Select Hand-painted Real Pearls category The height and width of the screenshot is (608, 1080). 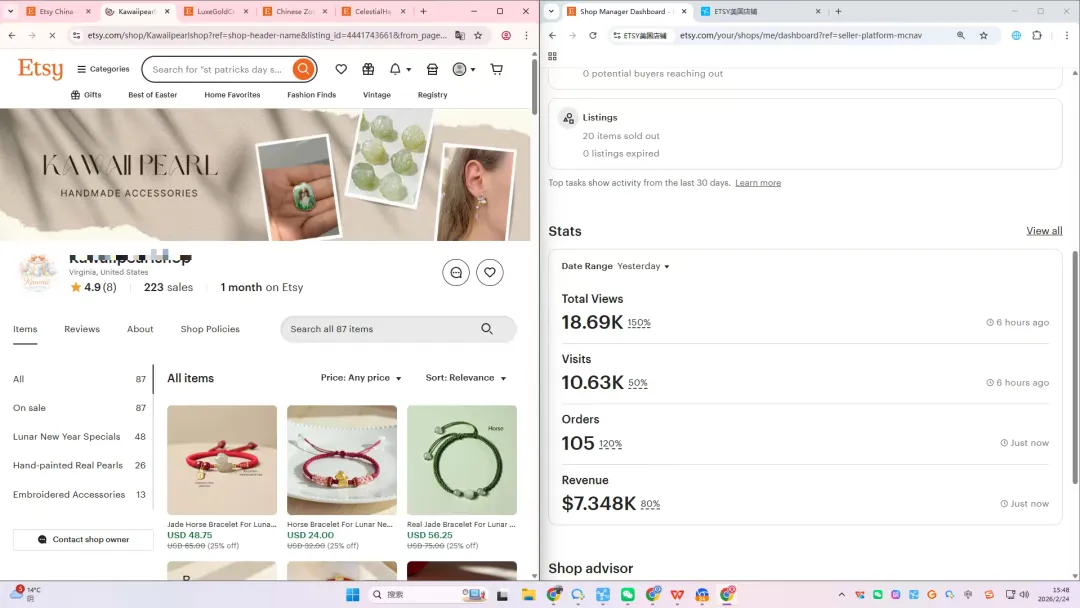[x=79, y=465]
